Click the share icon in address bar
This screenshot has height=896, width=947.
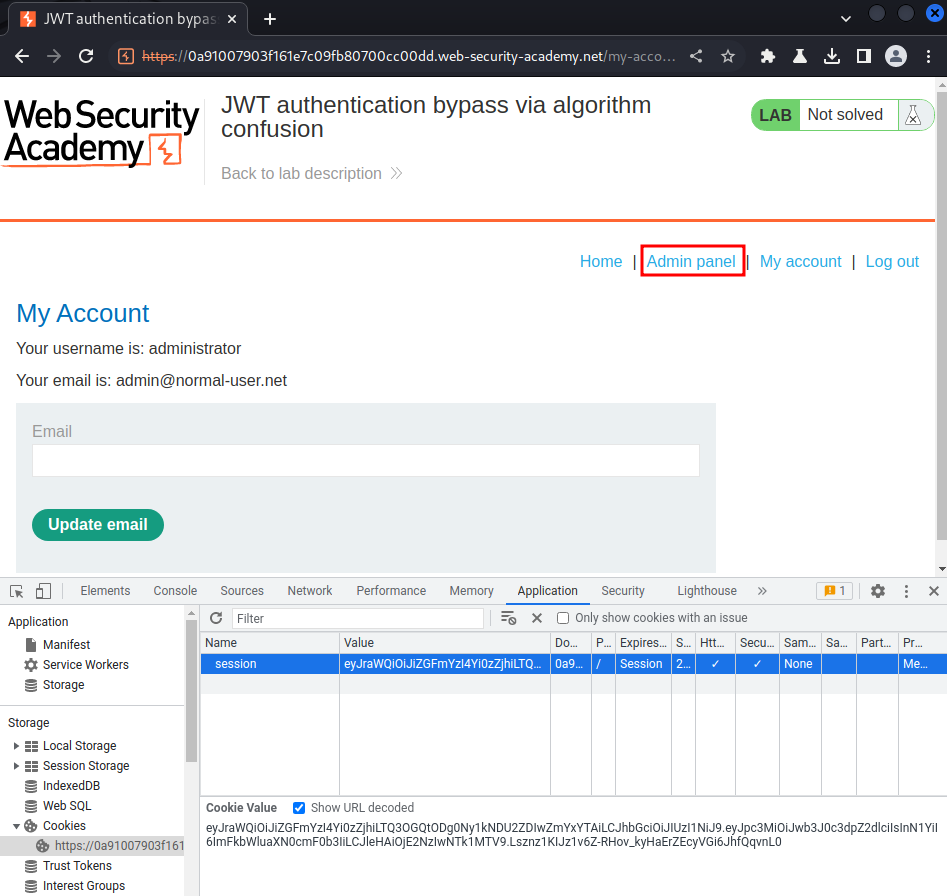click(x=696, y=56)
